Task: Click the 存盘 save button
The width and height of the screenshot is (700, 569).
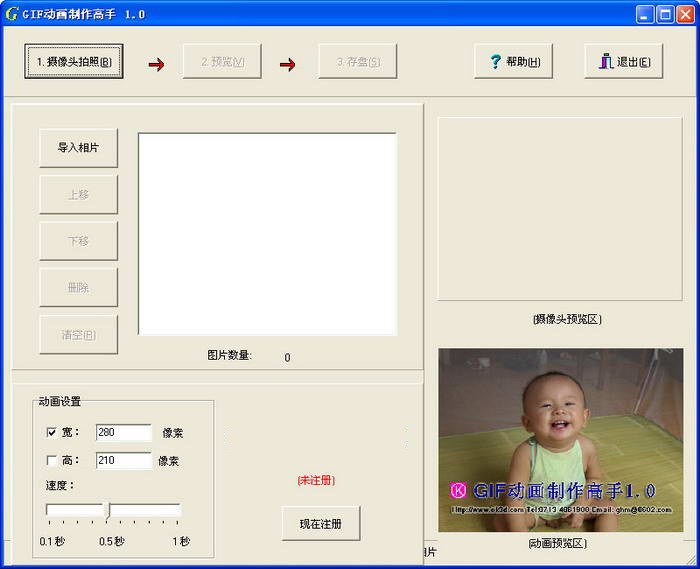Action: click(x=358, y=61)
